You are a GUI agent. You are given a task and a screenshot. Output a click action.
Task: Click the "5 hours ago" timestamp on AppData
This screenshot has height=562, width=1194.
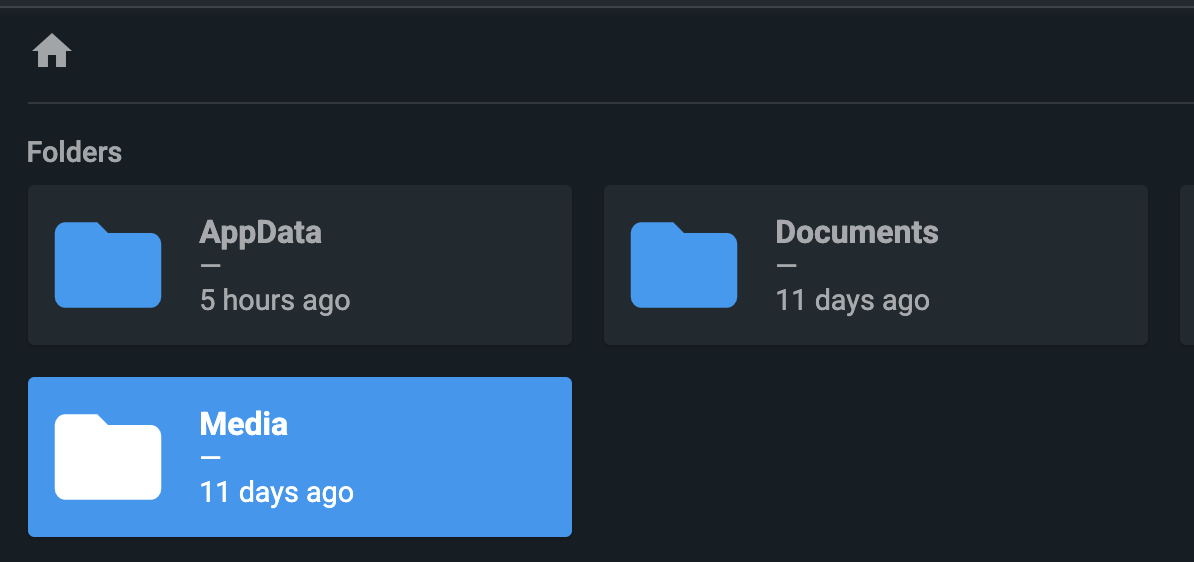pos(275,300)
